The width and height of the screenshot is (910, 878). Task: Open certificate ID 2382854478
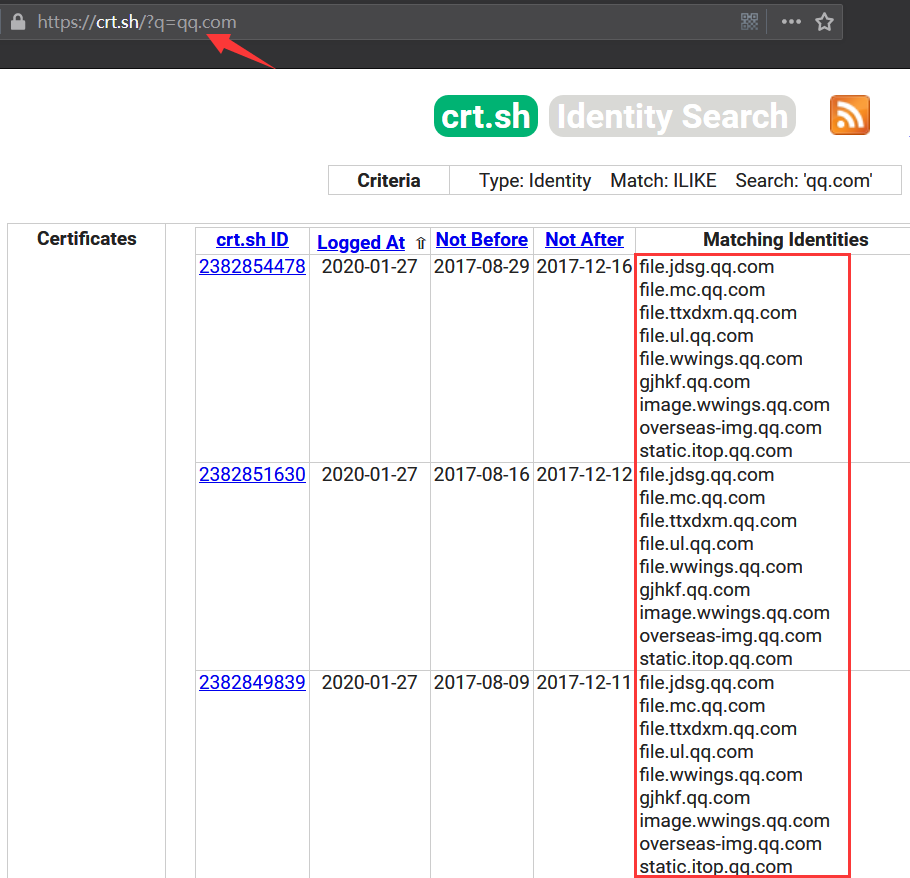252,266
